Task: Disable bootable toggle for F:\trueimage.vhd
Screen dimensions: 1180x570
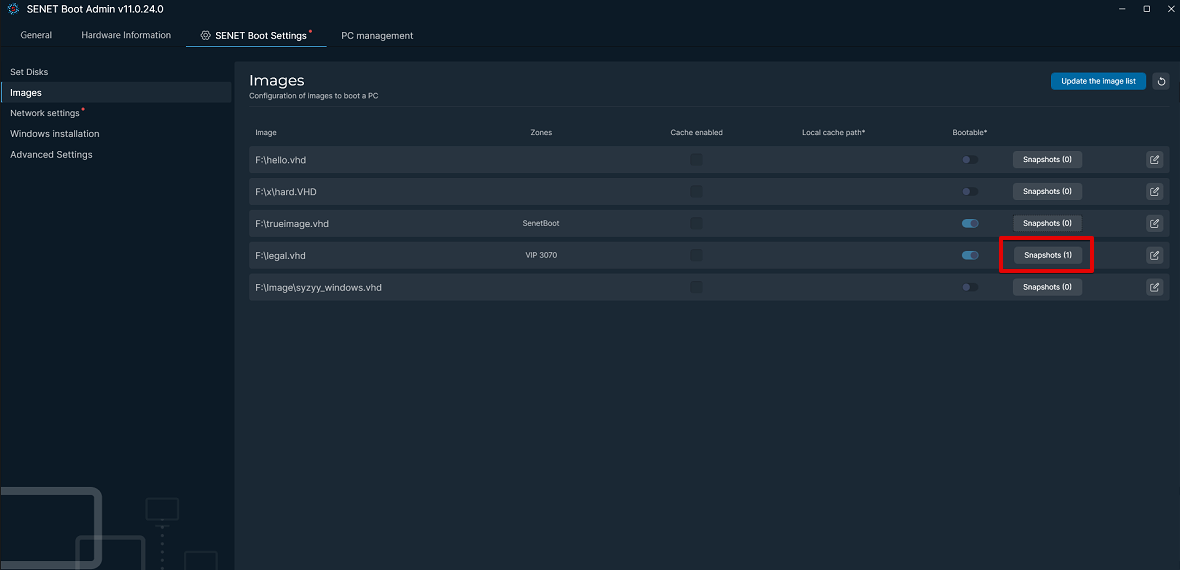Action: (970, 224)
